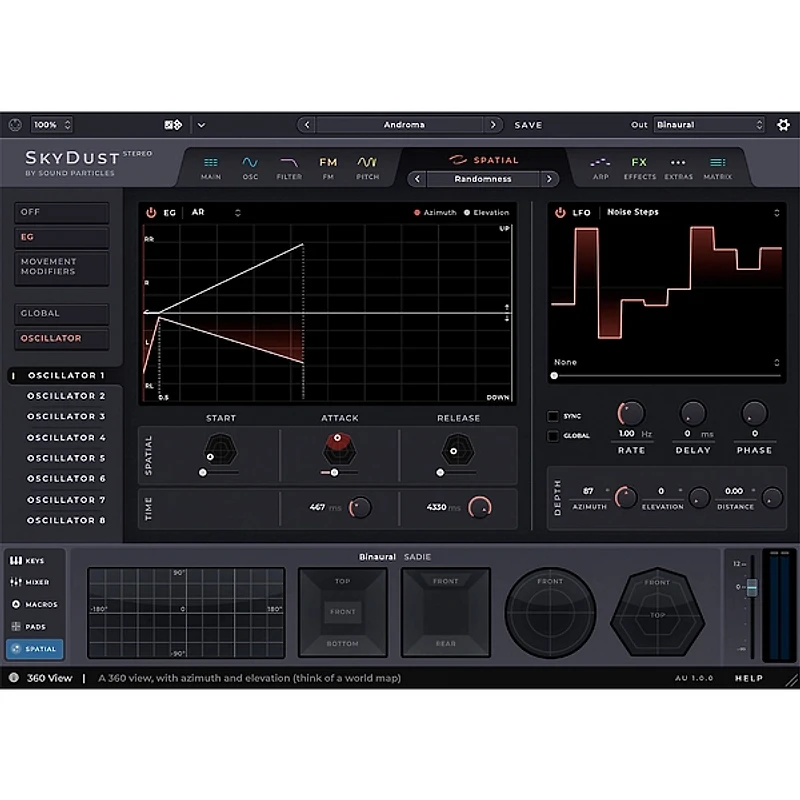This screenshot has width=800, height=800.
Task: Open the PITCH section tab
Action: 367,168
